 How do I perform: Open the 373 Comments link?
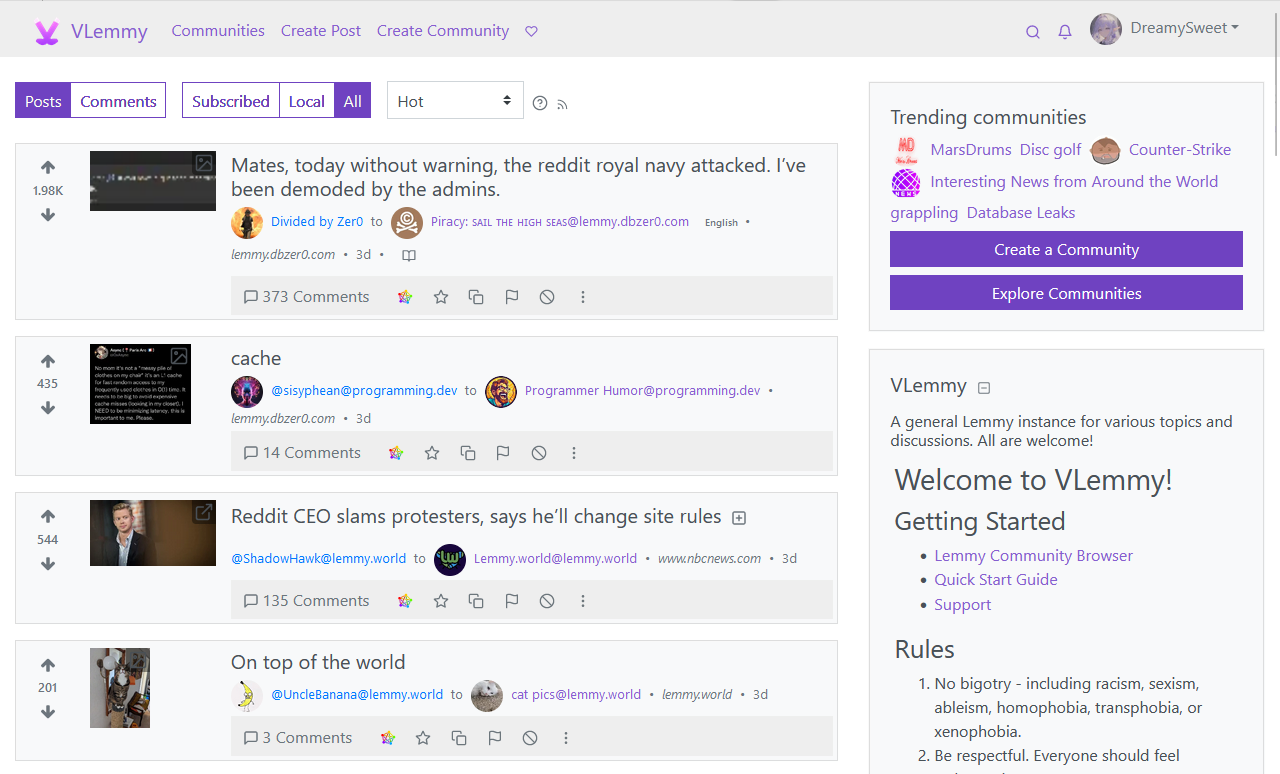coord(306,297)
